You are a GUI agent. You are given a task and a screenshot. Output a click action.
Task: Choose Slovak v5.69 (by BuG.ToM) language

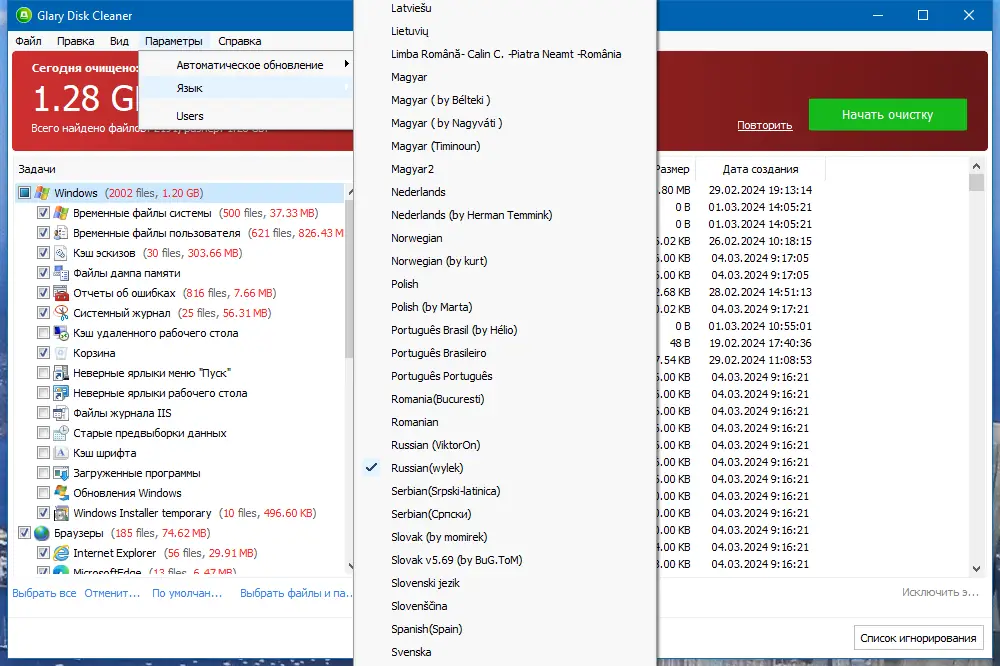tap(457, 560)
